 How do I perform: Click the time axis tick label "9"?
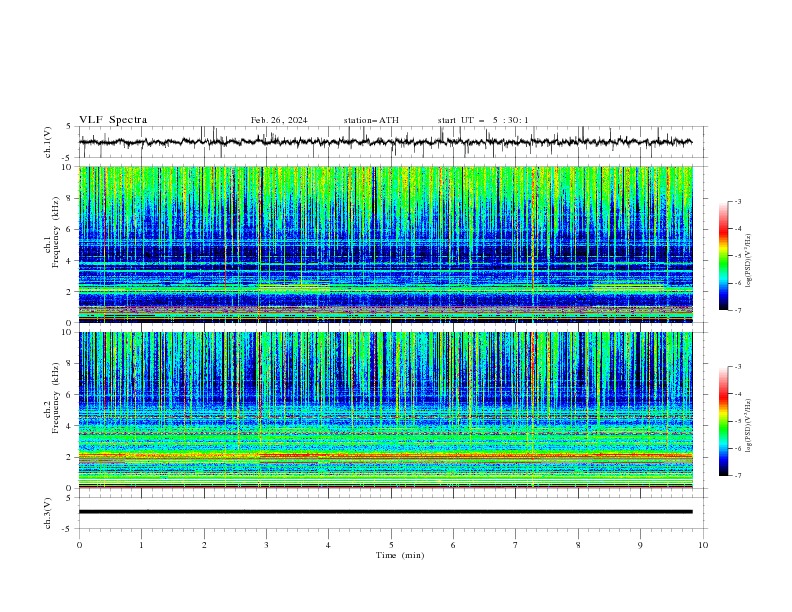pyautogui.click(x=640, y=545)
